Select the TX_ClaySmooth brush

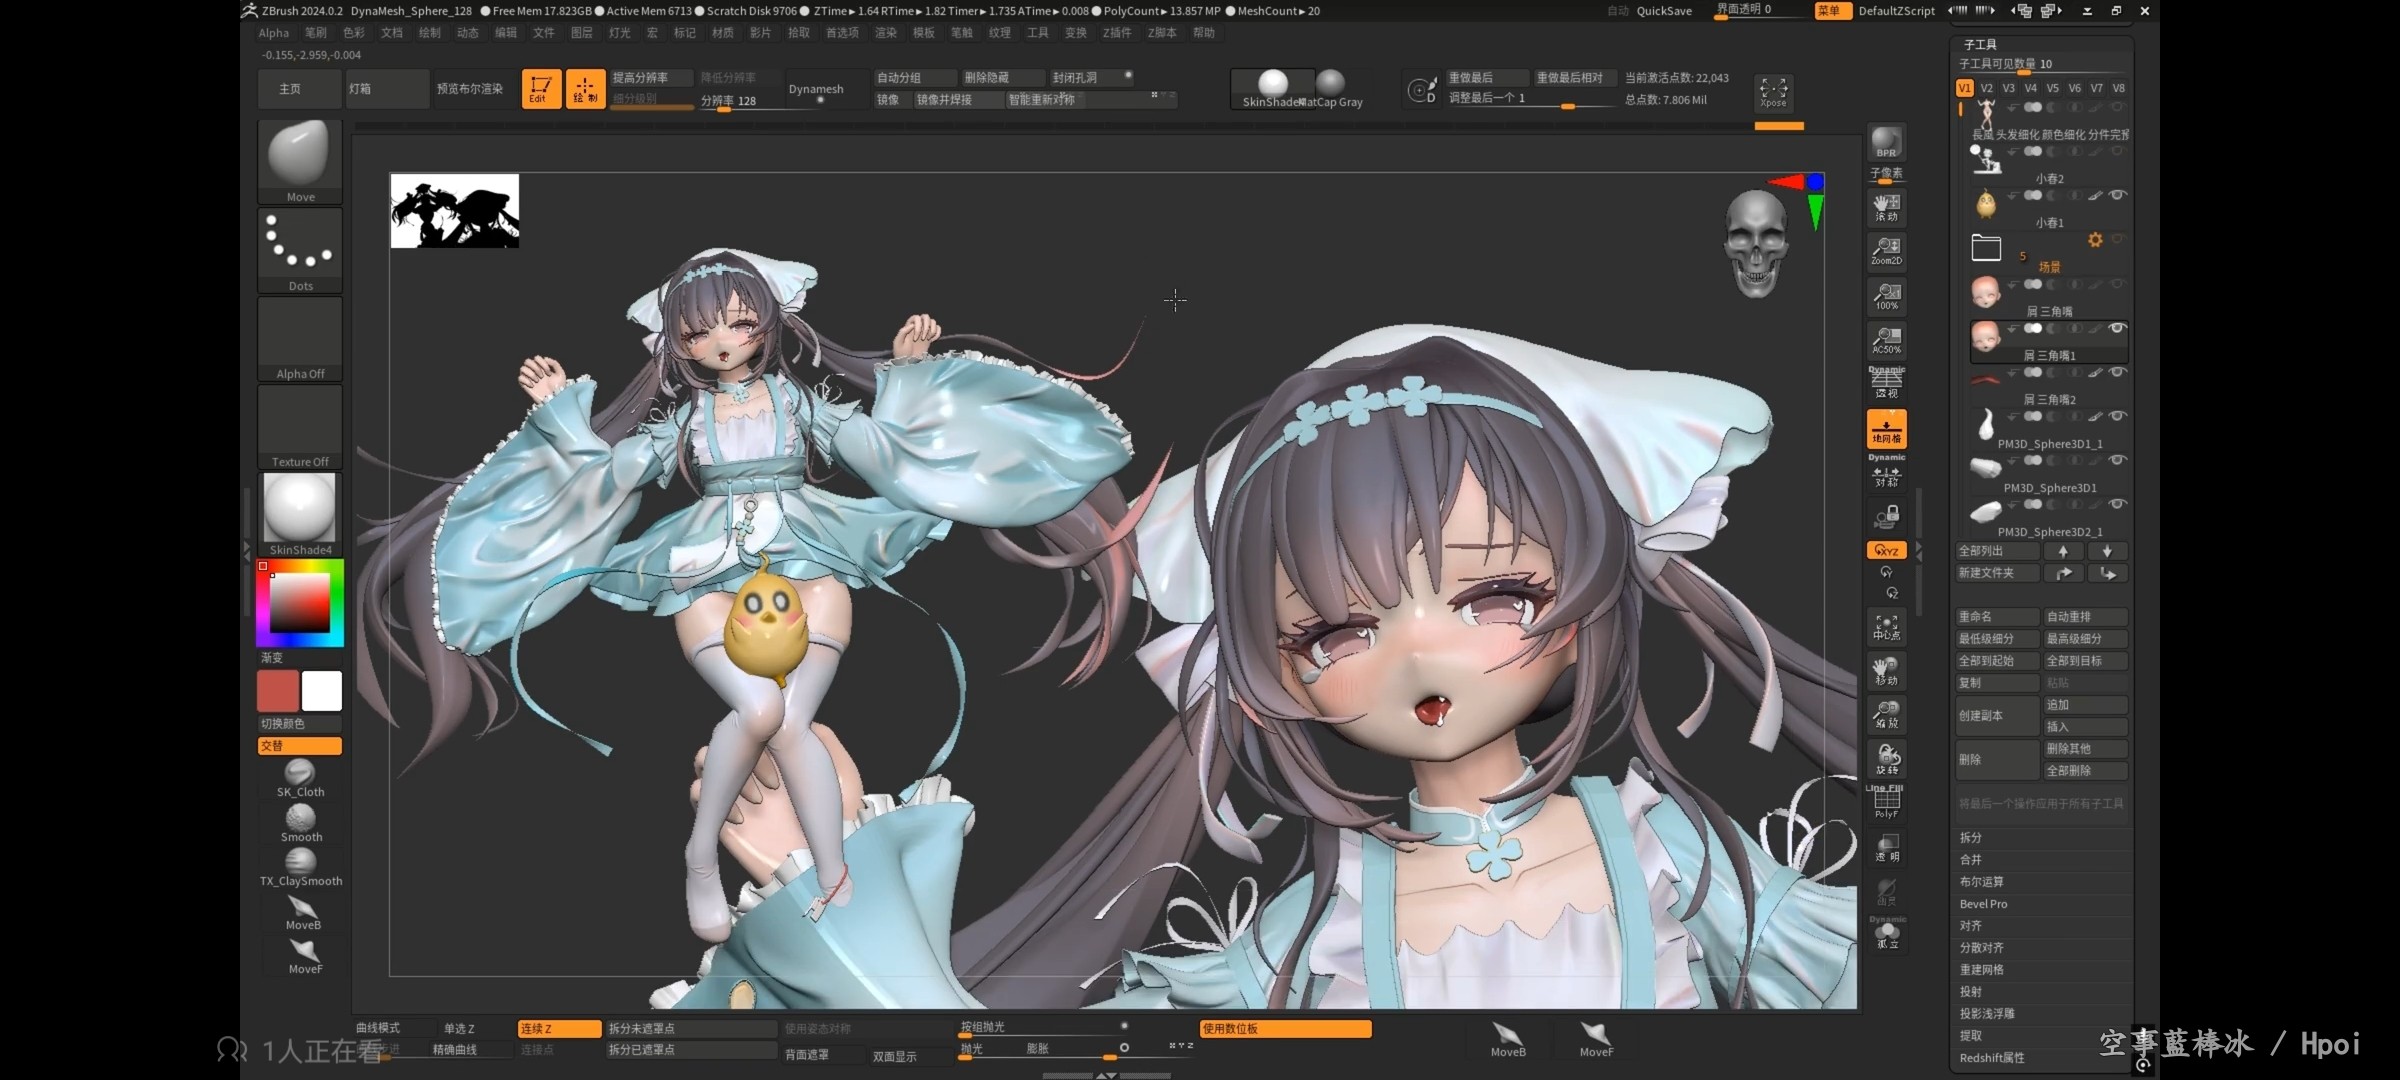coord(301,867)
